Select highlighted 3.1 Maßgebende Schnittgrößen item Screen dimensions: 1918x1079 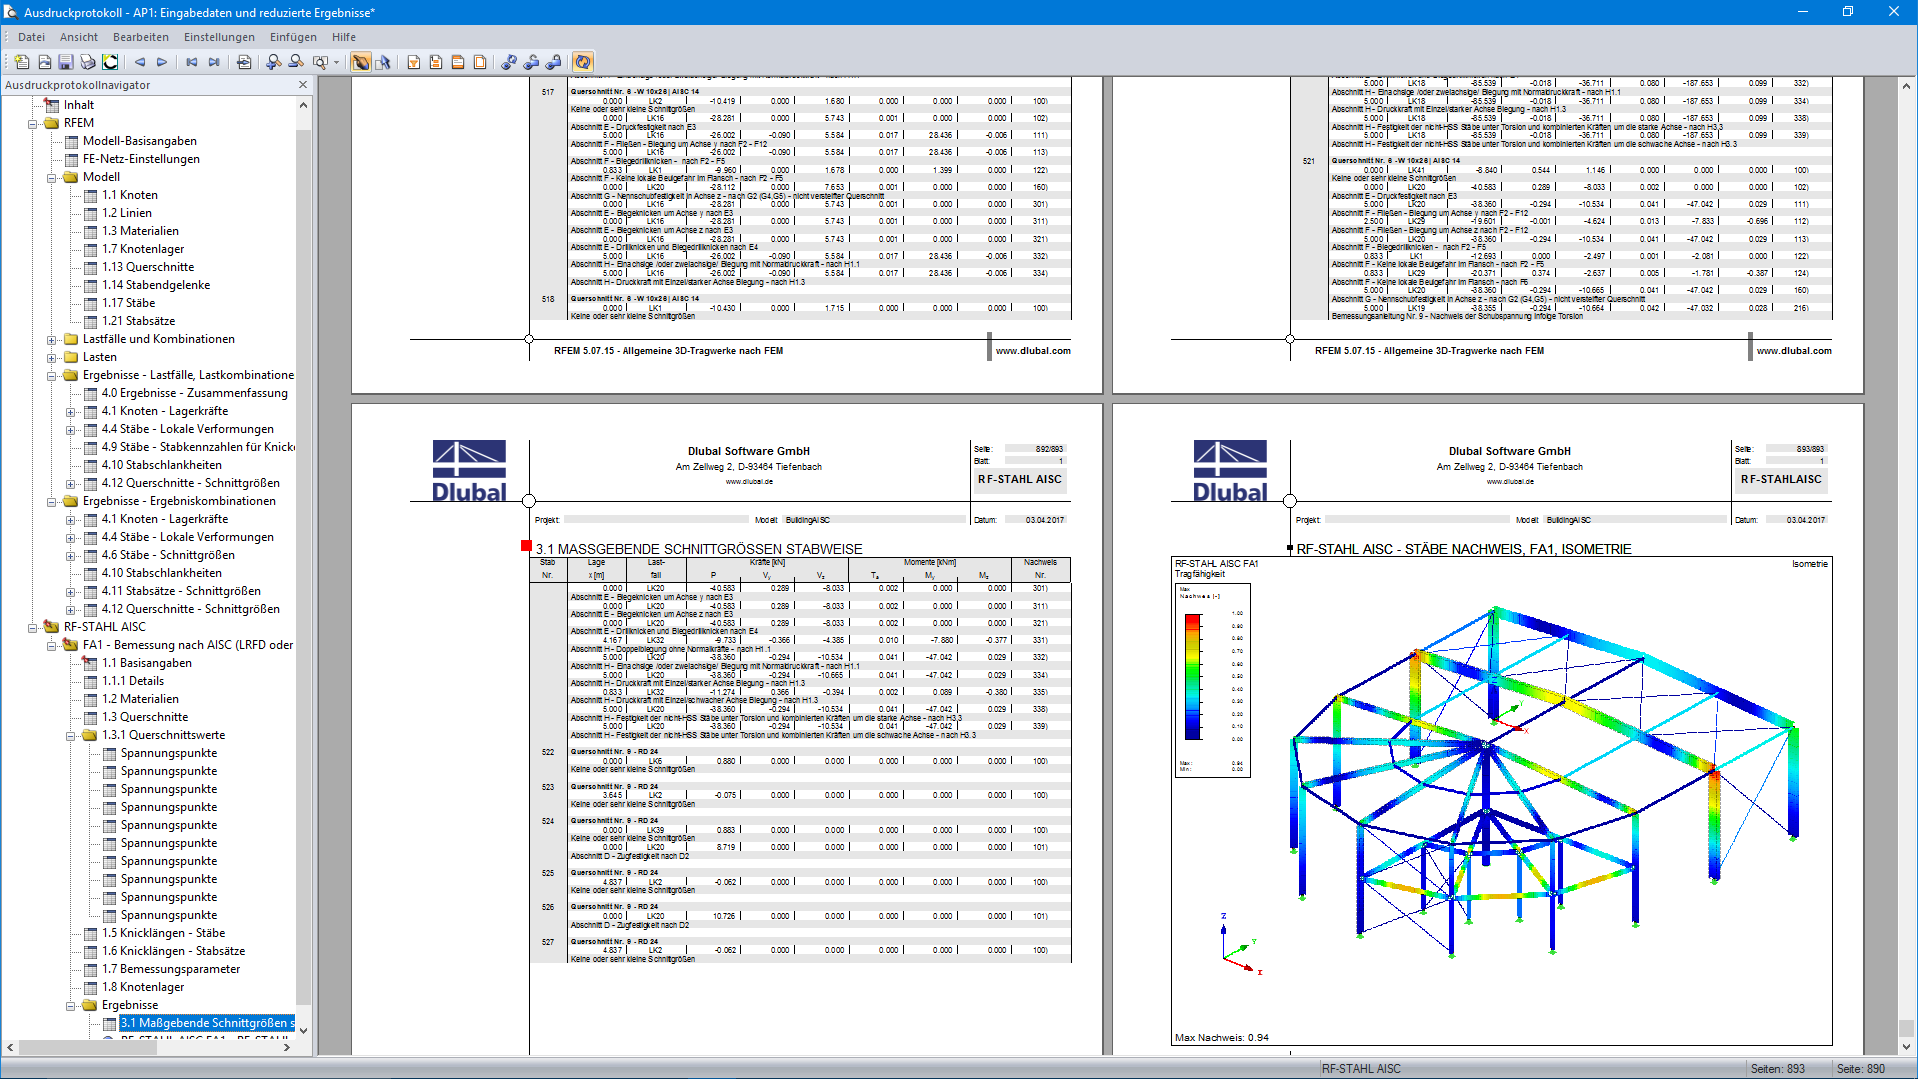coord(207,1023)
